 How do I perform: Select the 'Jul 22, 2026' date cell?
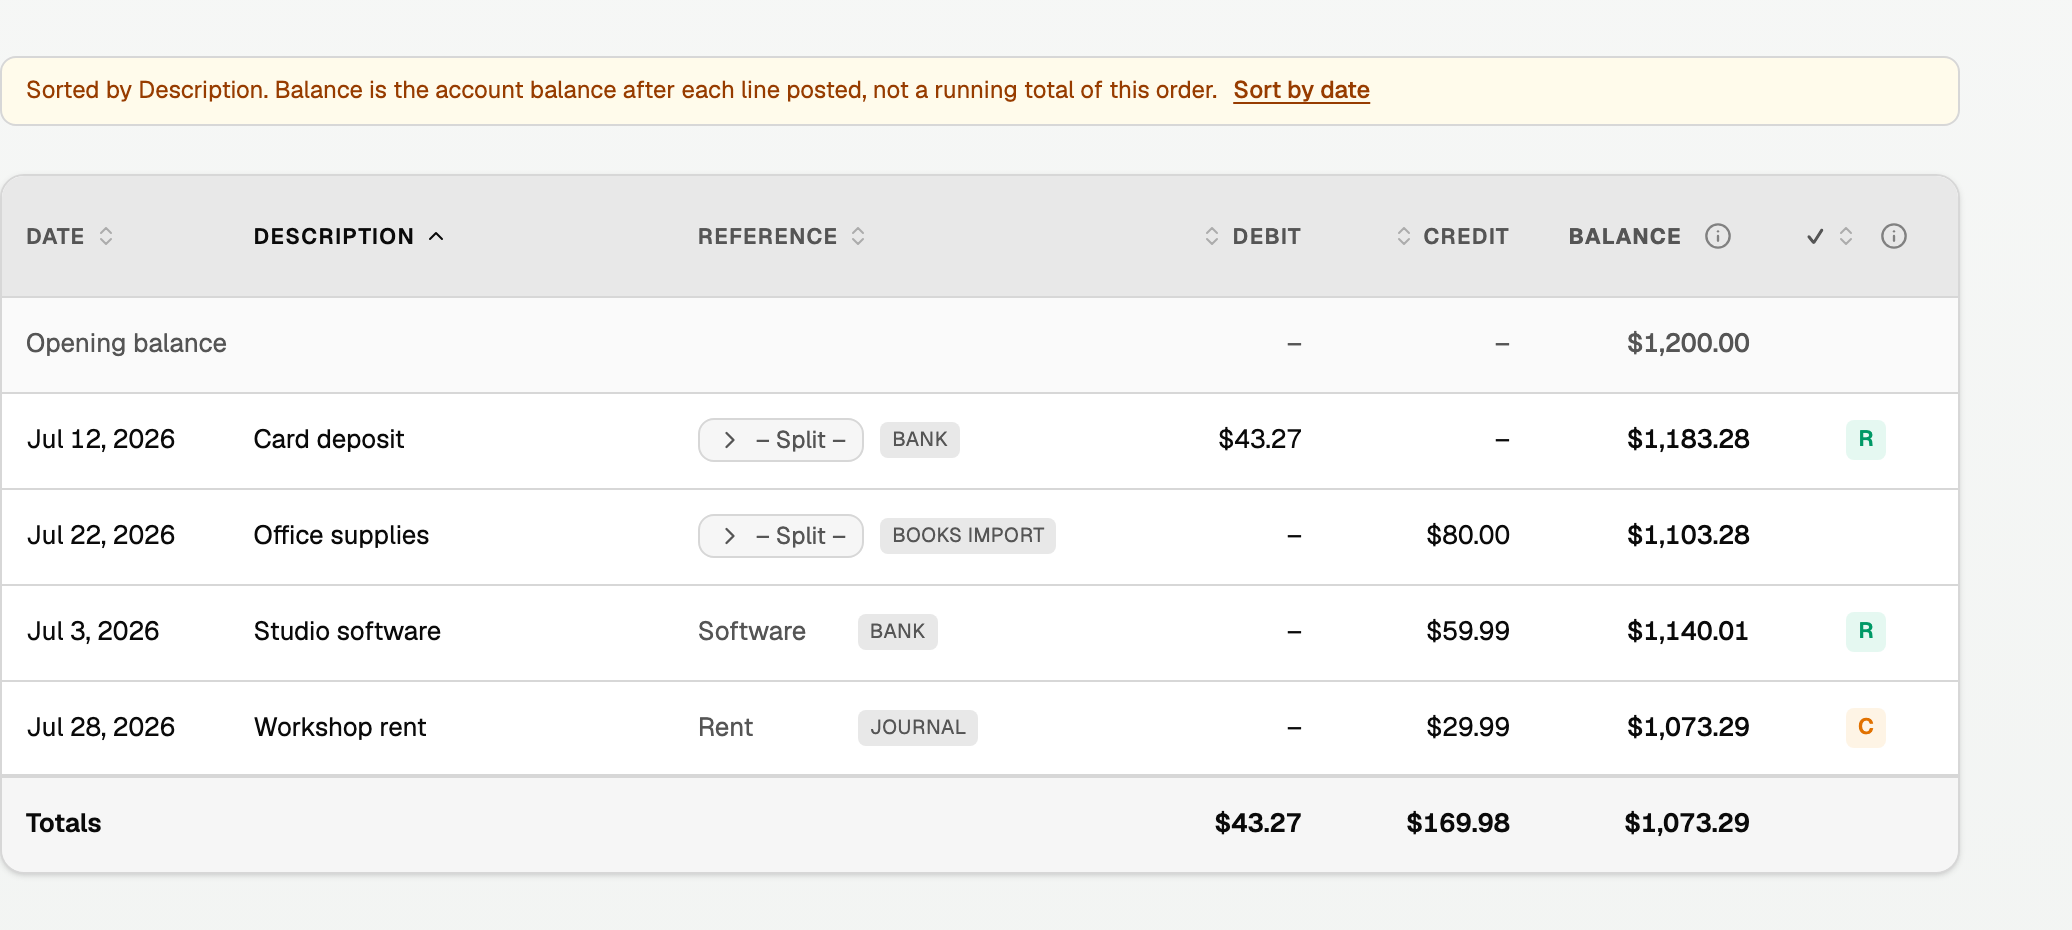click(x=100, y=535)
